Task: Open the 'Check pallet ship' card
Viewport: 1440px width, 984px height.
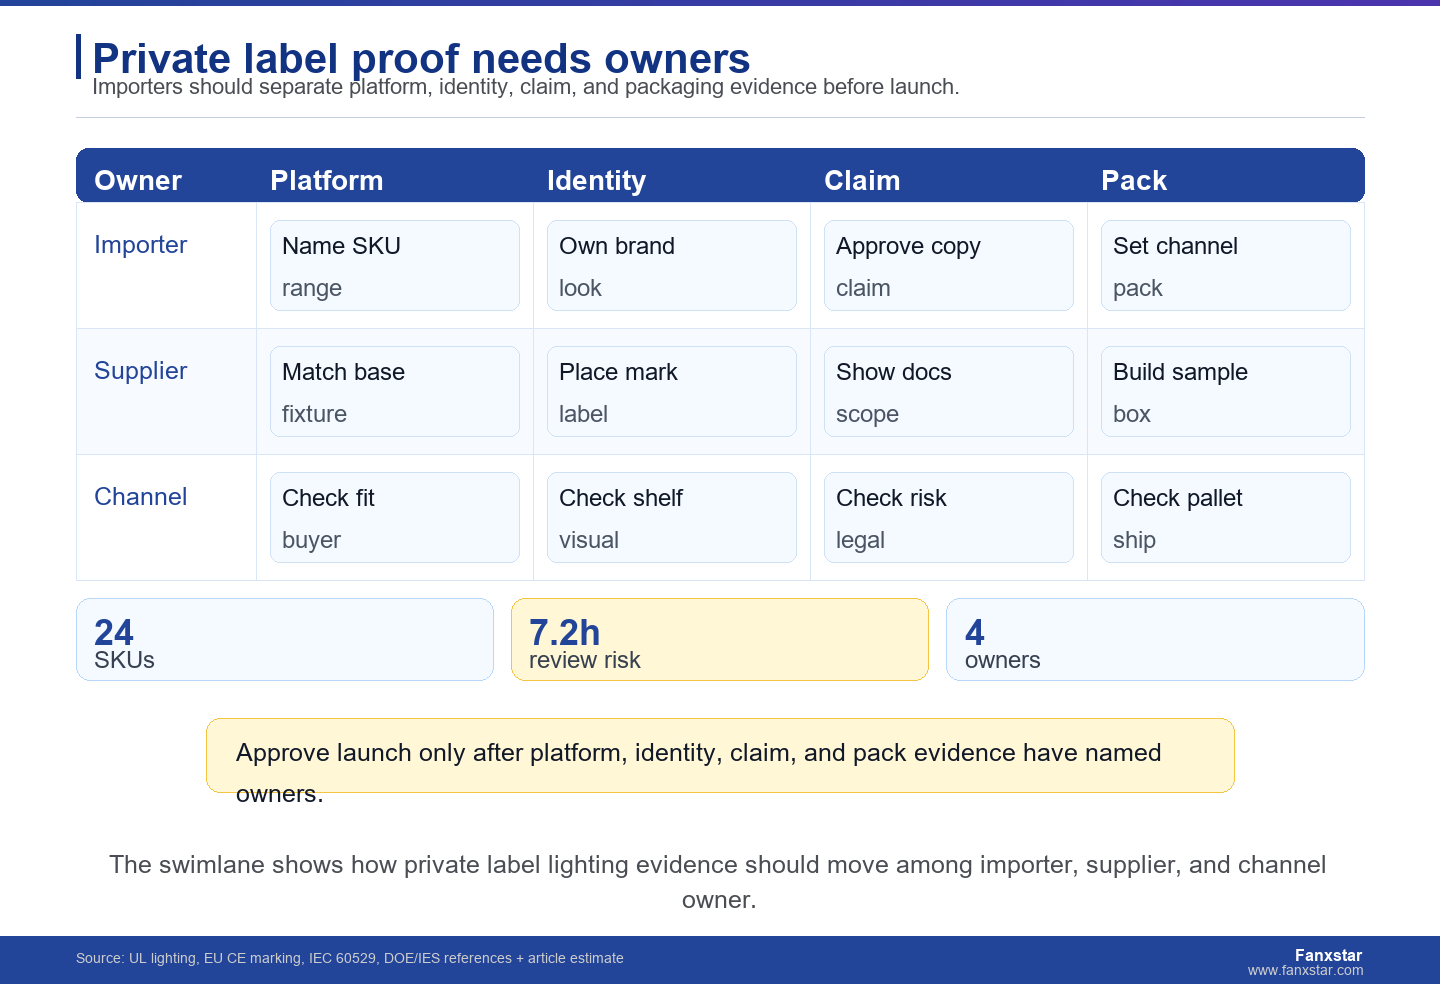Action: tap(1226, 518)
